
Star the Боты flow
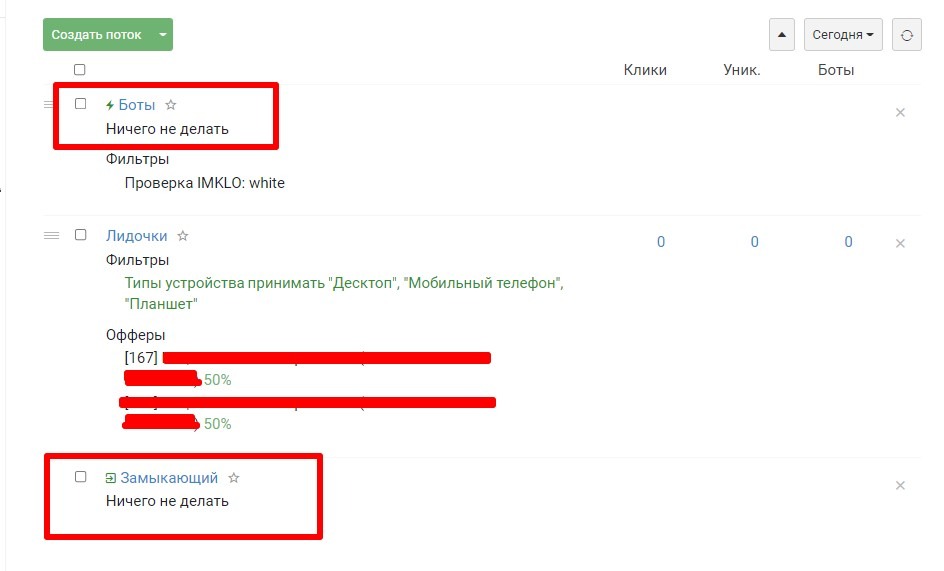coord(171,105)
